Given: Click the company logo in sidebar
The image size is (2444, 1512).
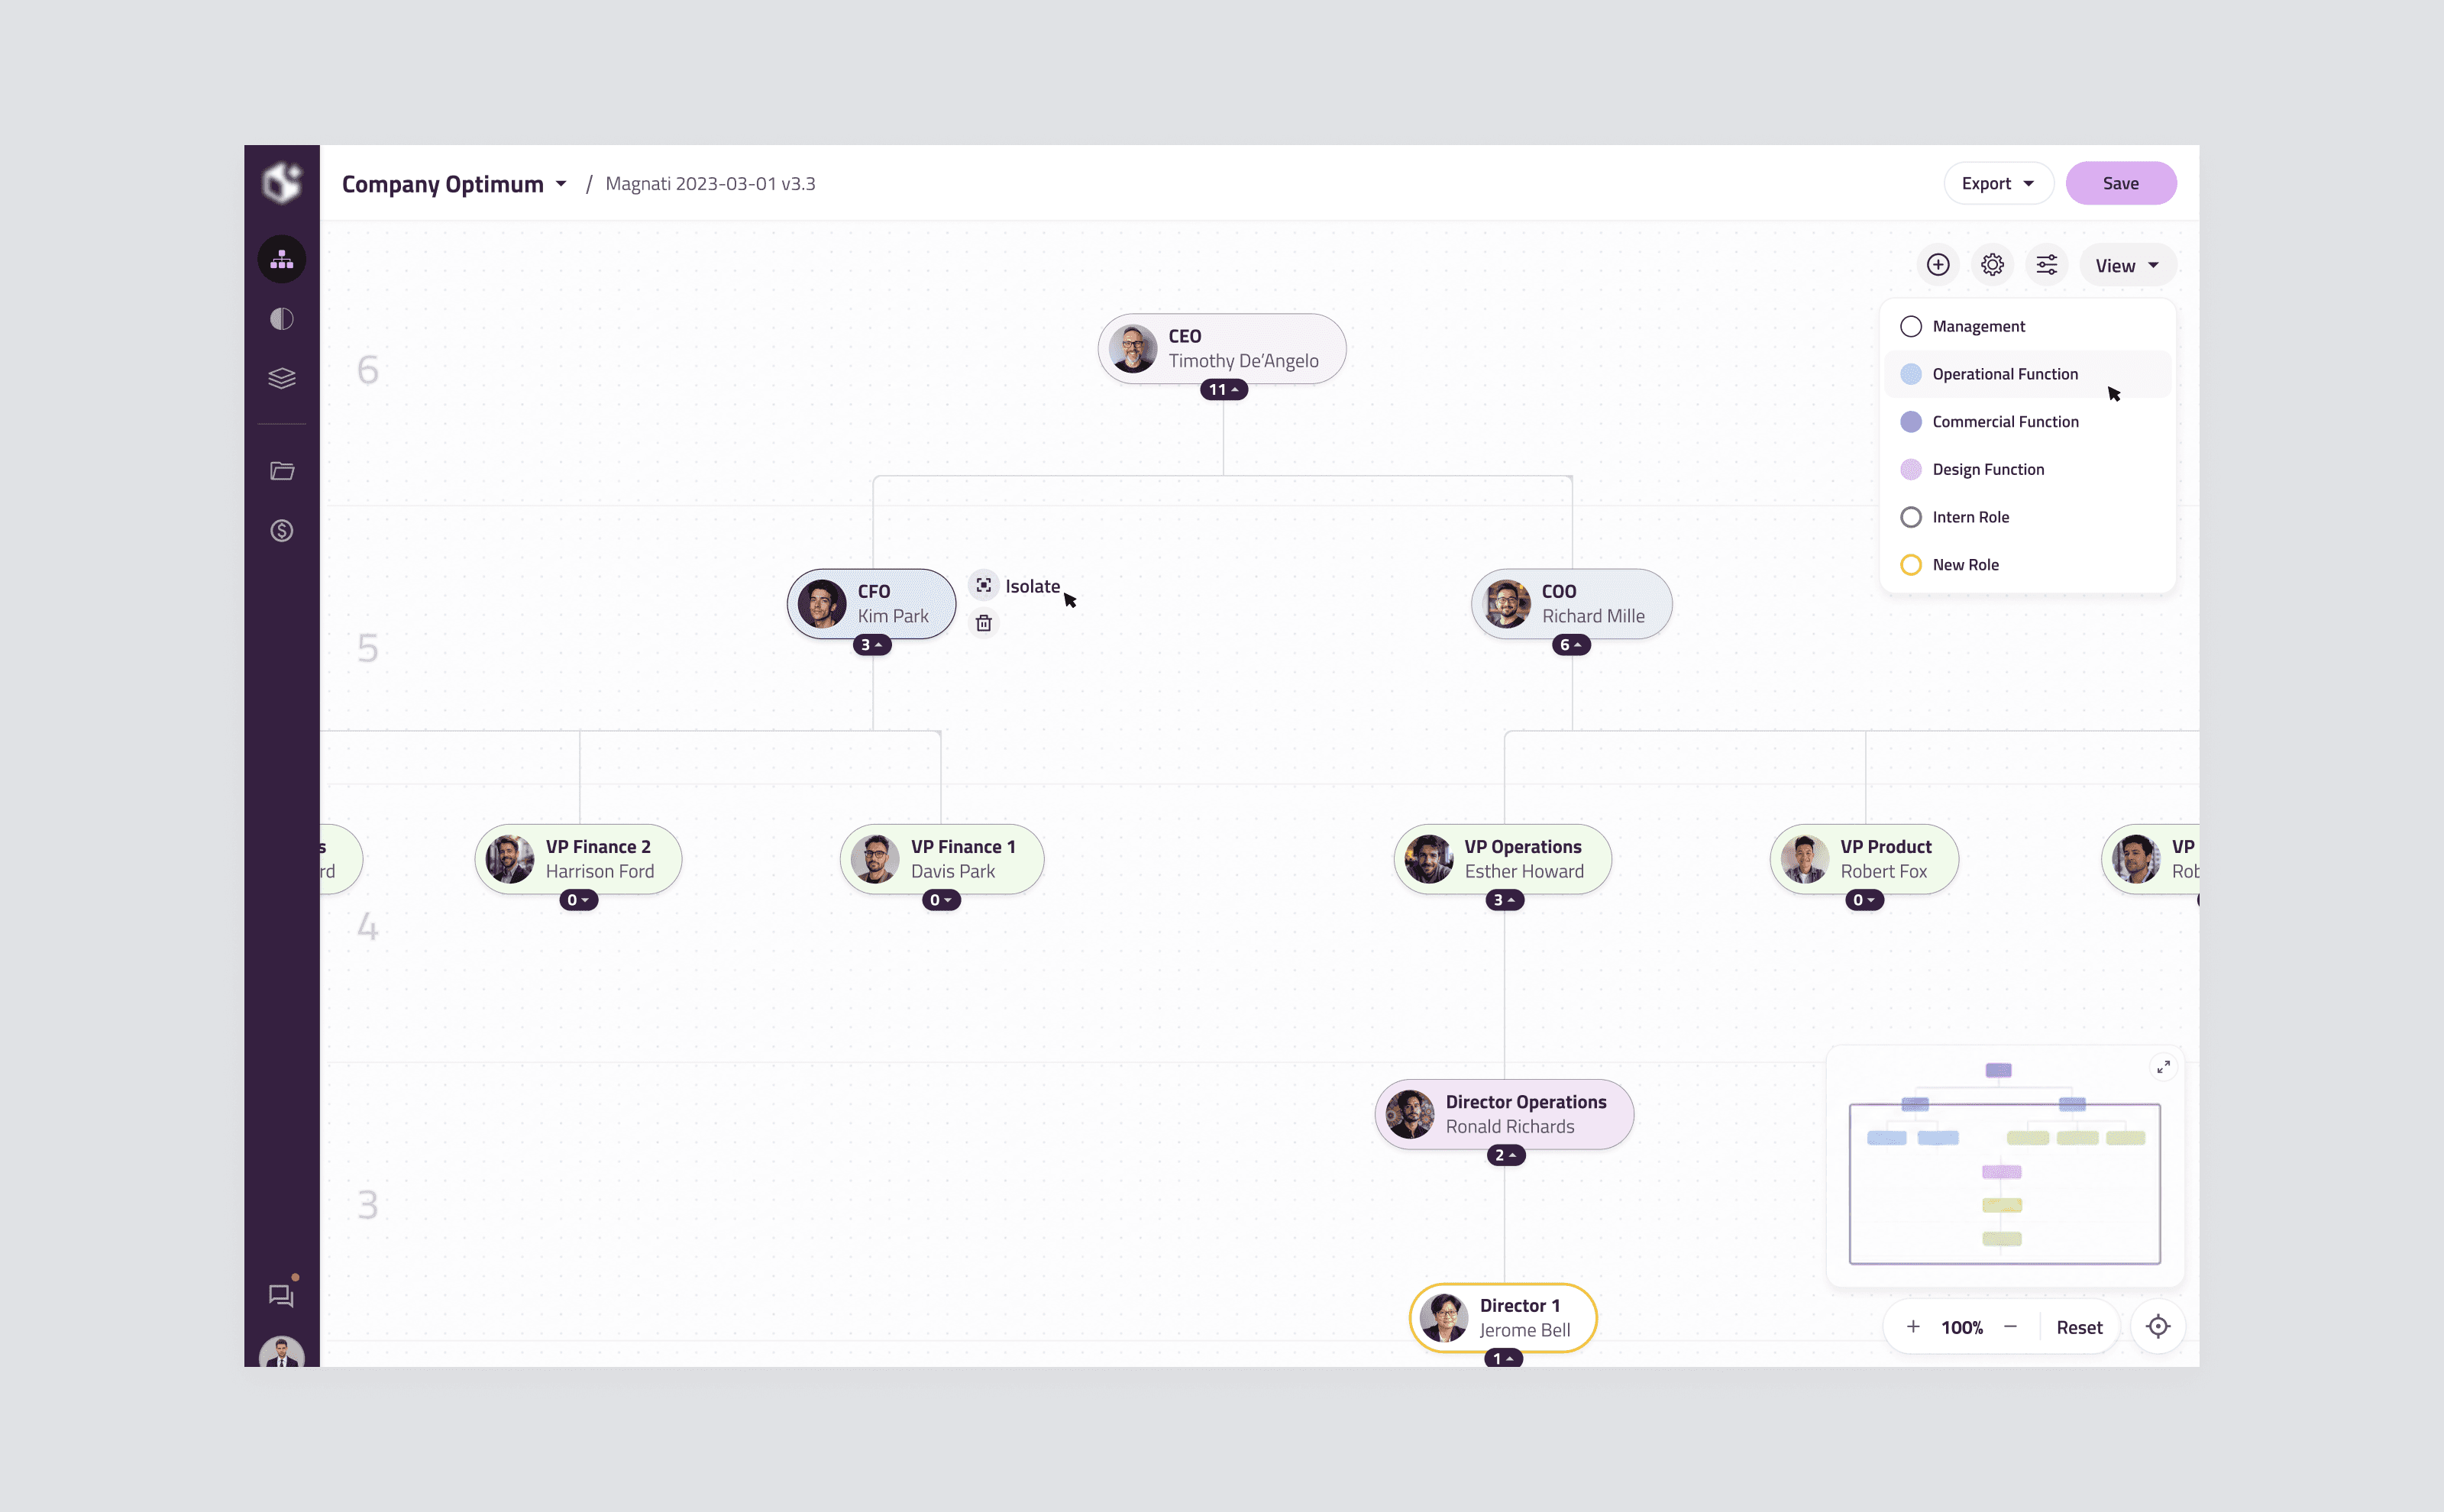Looking at the screenshot, I should pyautogui.click(x=282, y=183).
